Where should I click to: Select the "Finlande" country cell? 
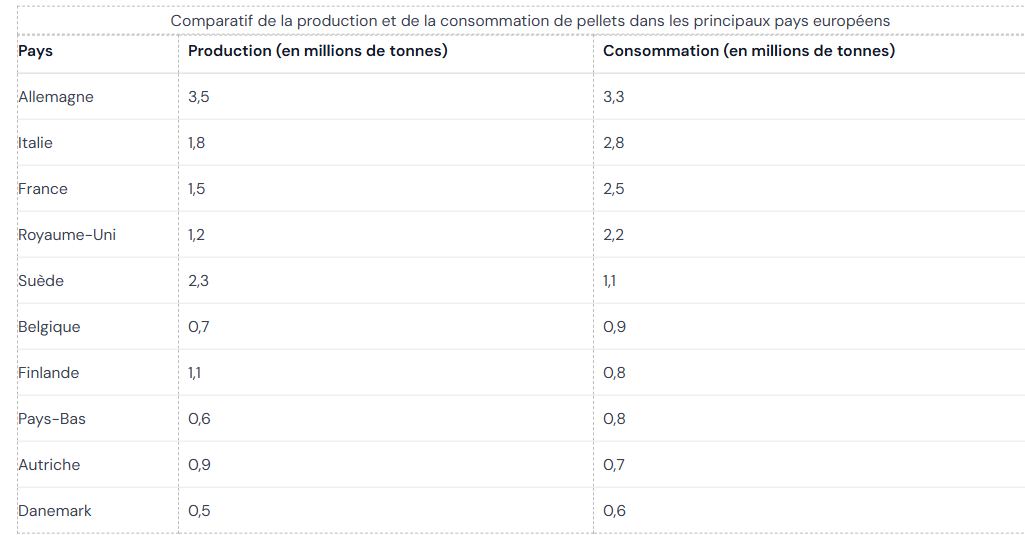pyautogui.click(x=49, y=373)
